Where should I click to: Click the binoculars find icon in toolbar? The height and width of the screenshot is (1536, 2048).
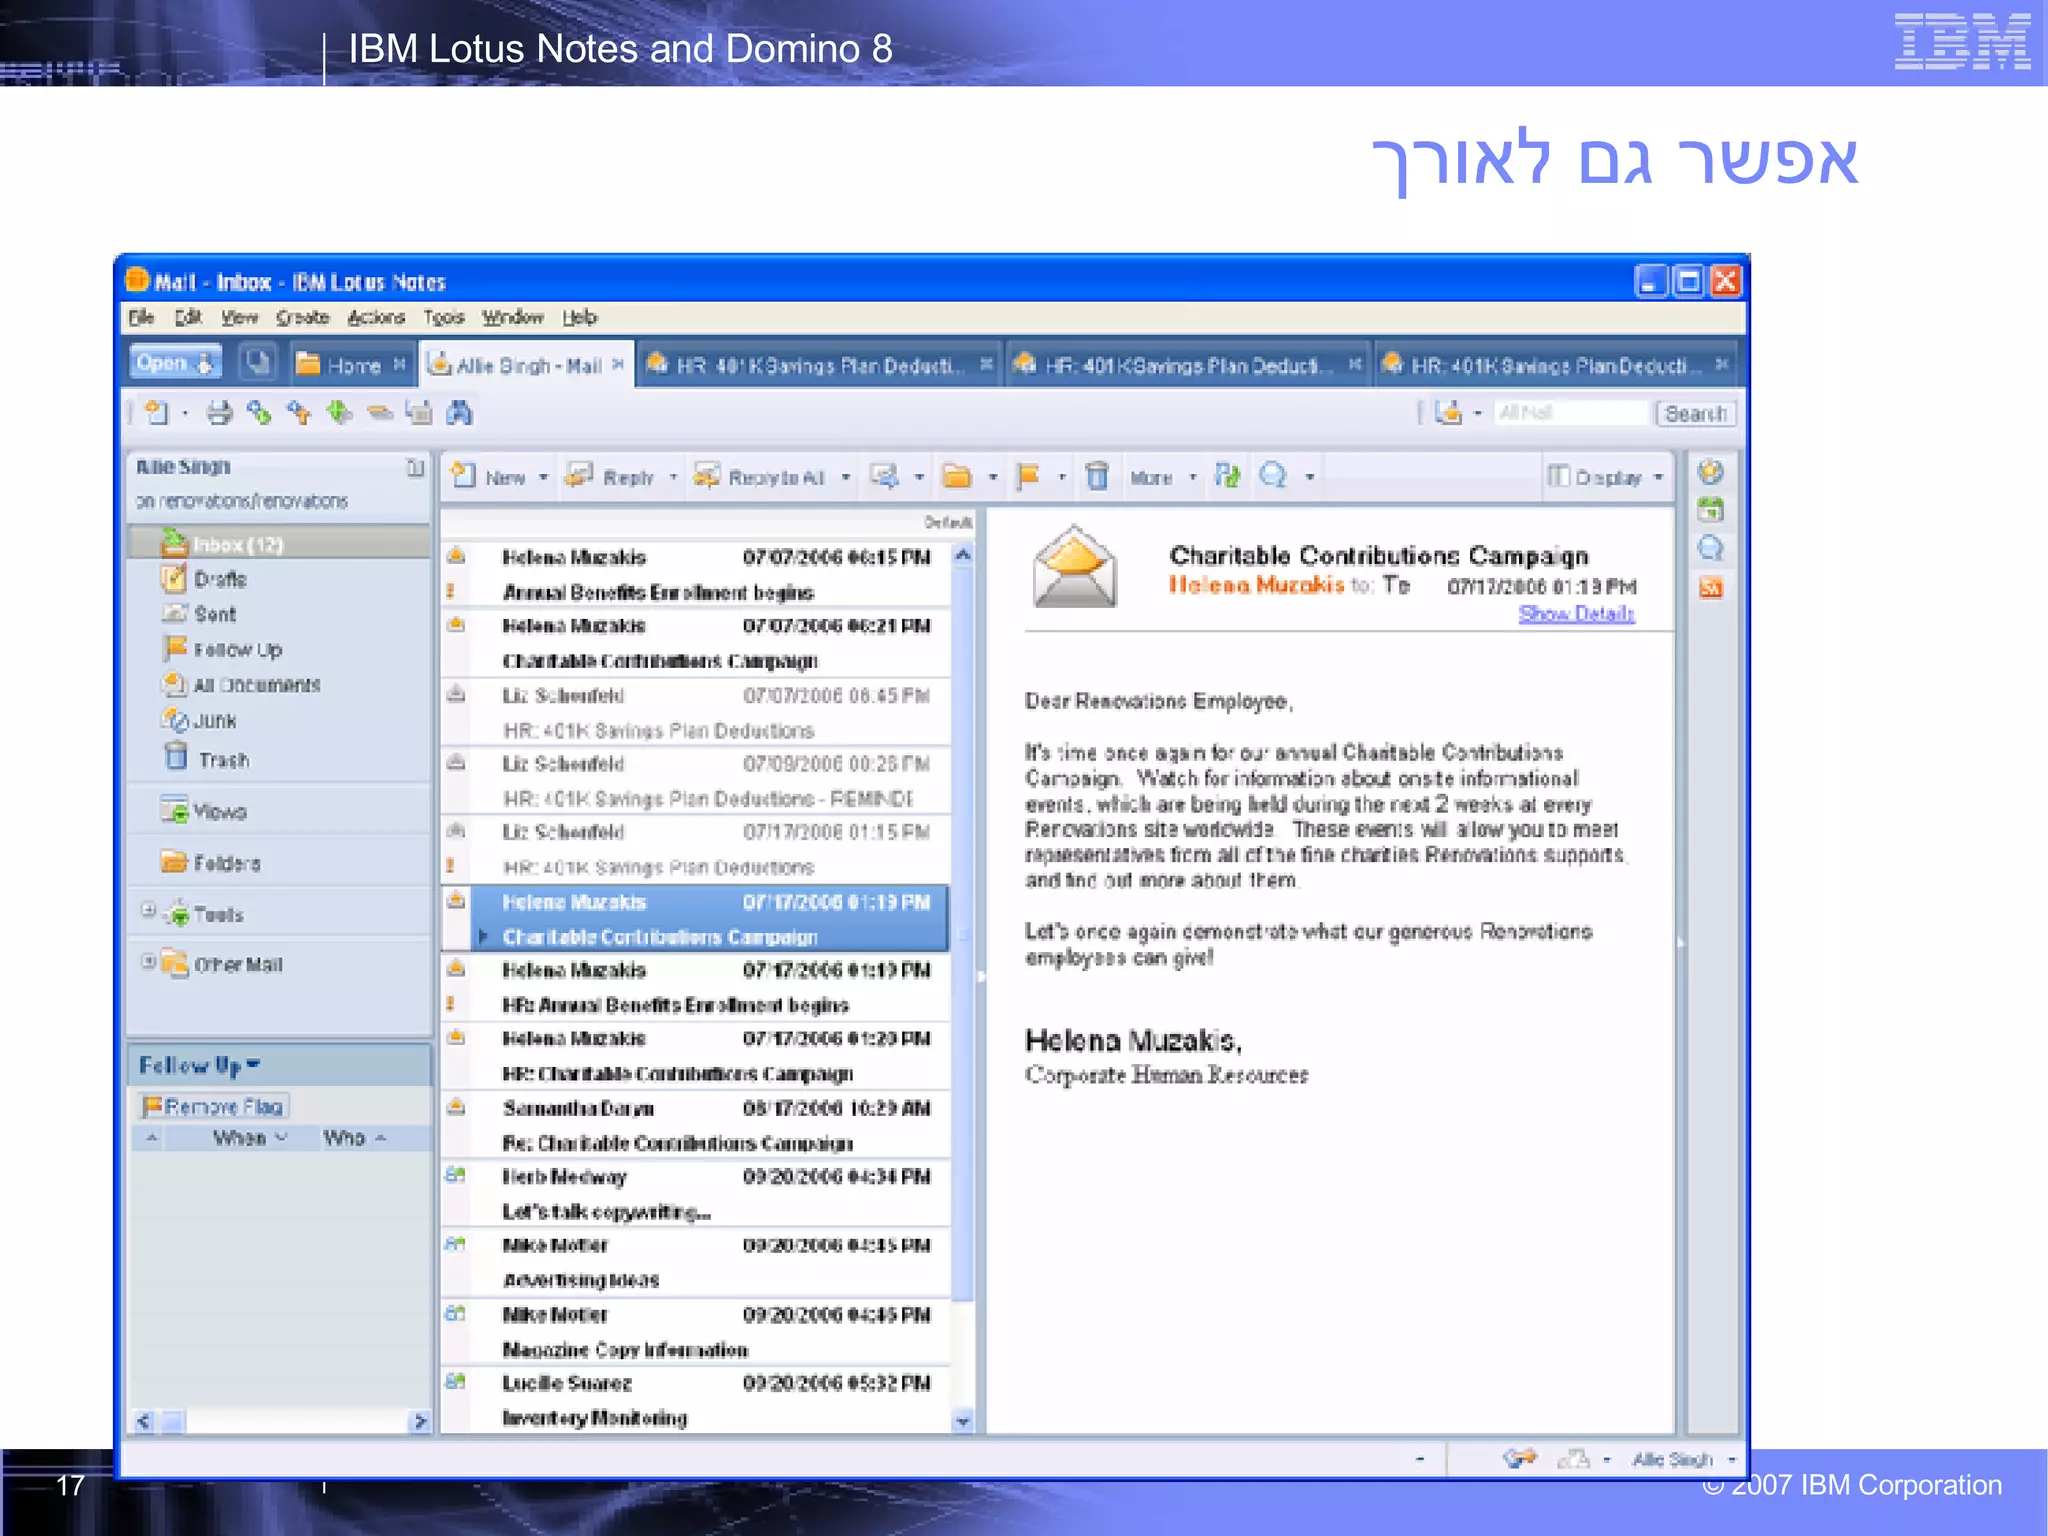pyautogui.click(x=459, y=413)
